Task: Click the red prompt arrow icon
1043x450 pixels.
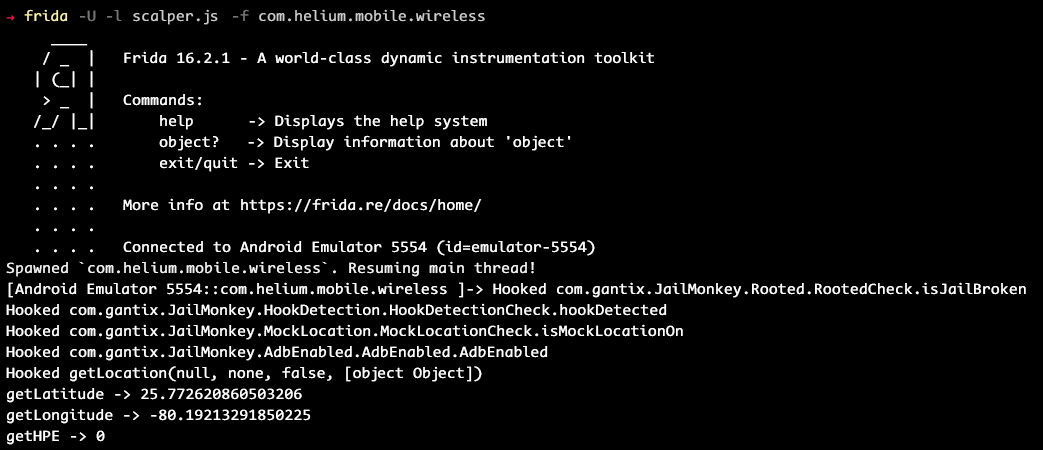Action: 11,17
